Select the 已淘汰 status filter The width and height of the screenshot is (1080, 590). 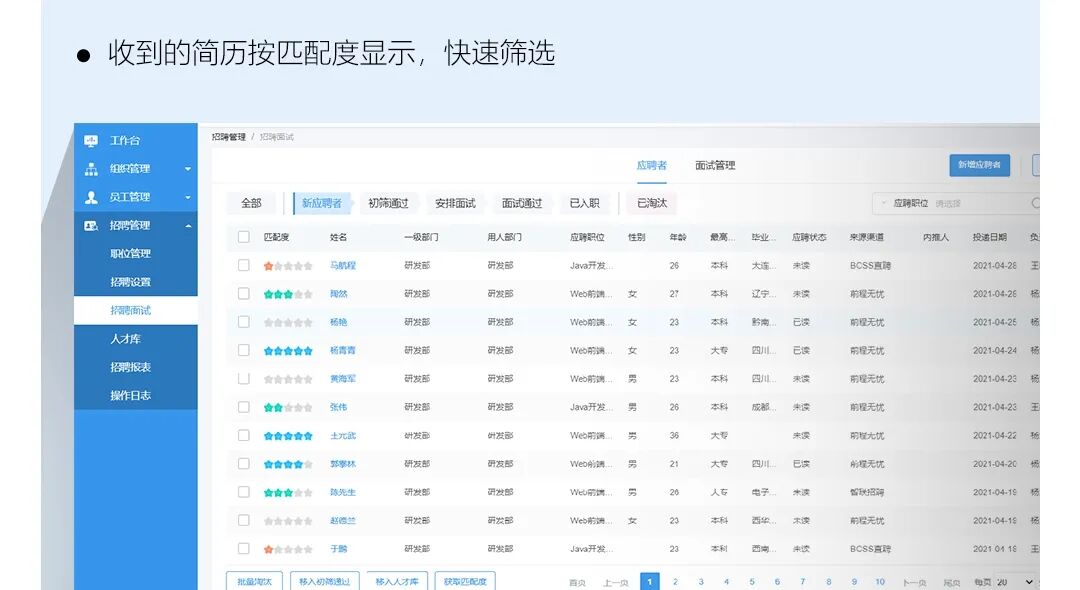point(652,203)
